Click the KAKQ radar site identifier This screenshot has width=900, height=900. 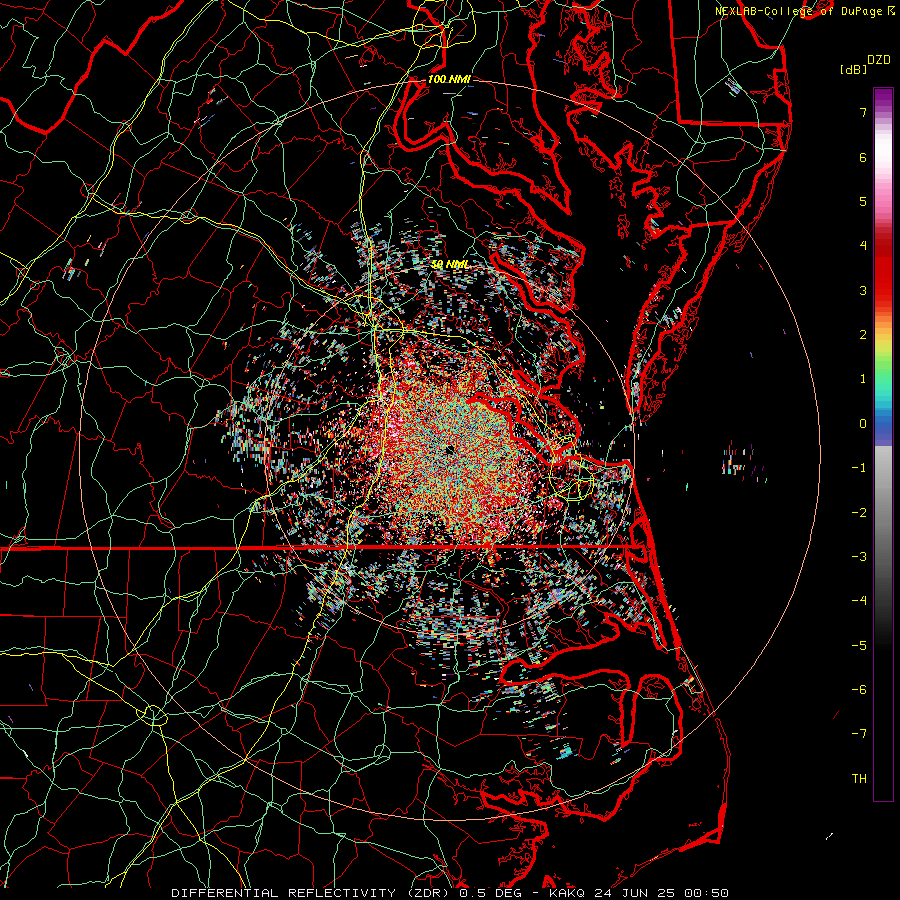[567, 893]
